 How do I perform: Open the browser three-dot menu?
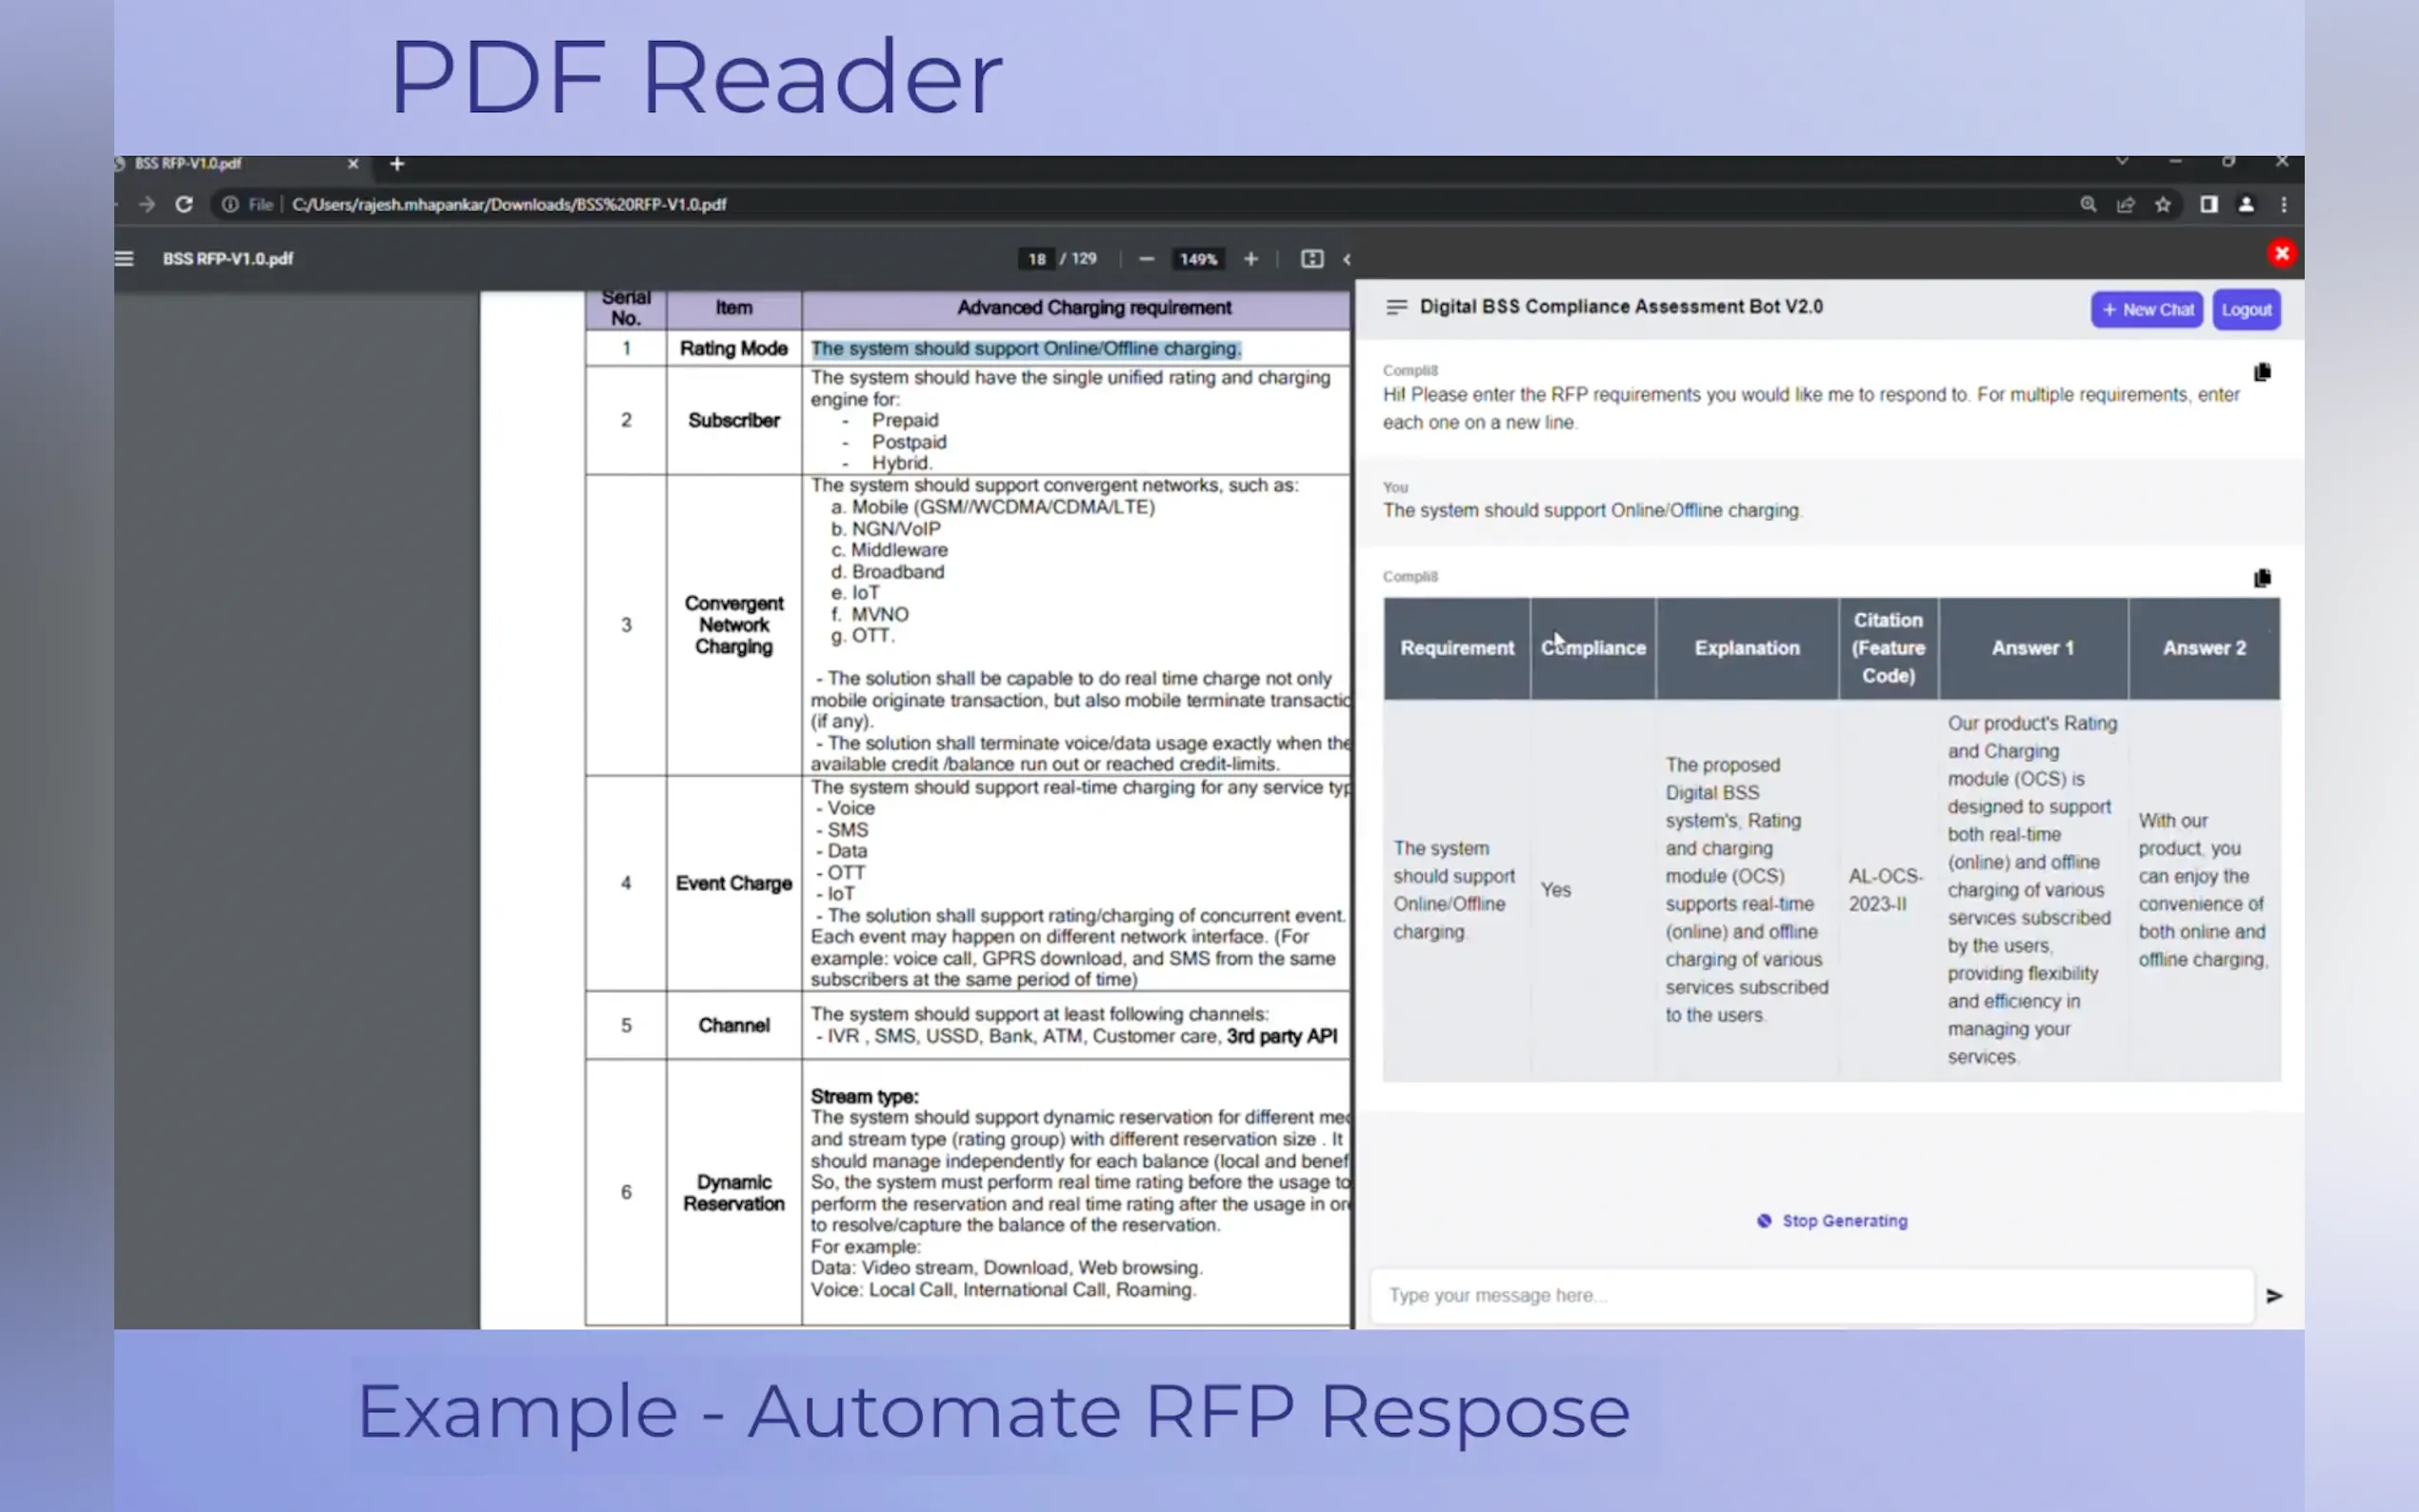2283,205
